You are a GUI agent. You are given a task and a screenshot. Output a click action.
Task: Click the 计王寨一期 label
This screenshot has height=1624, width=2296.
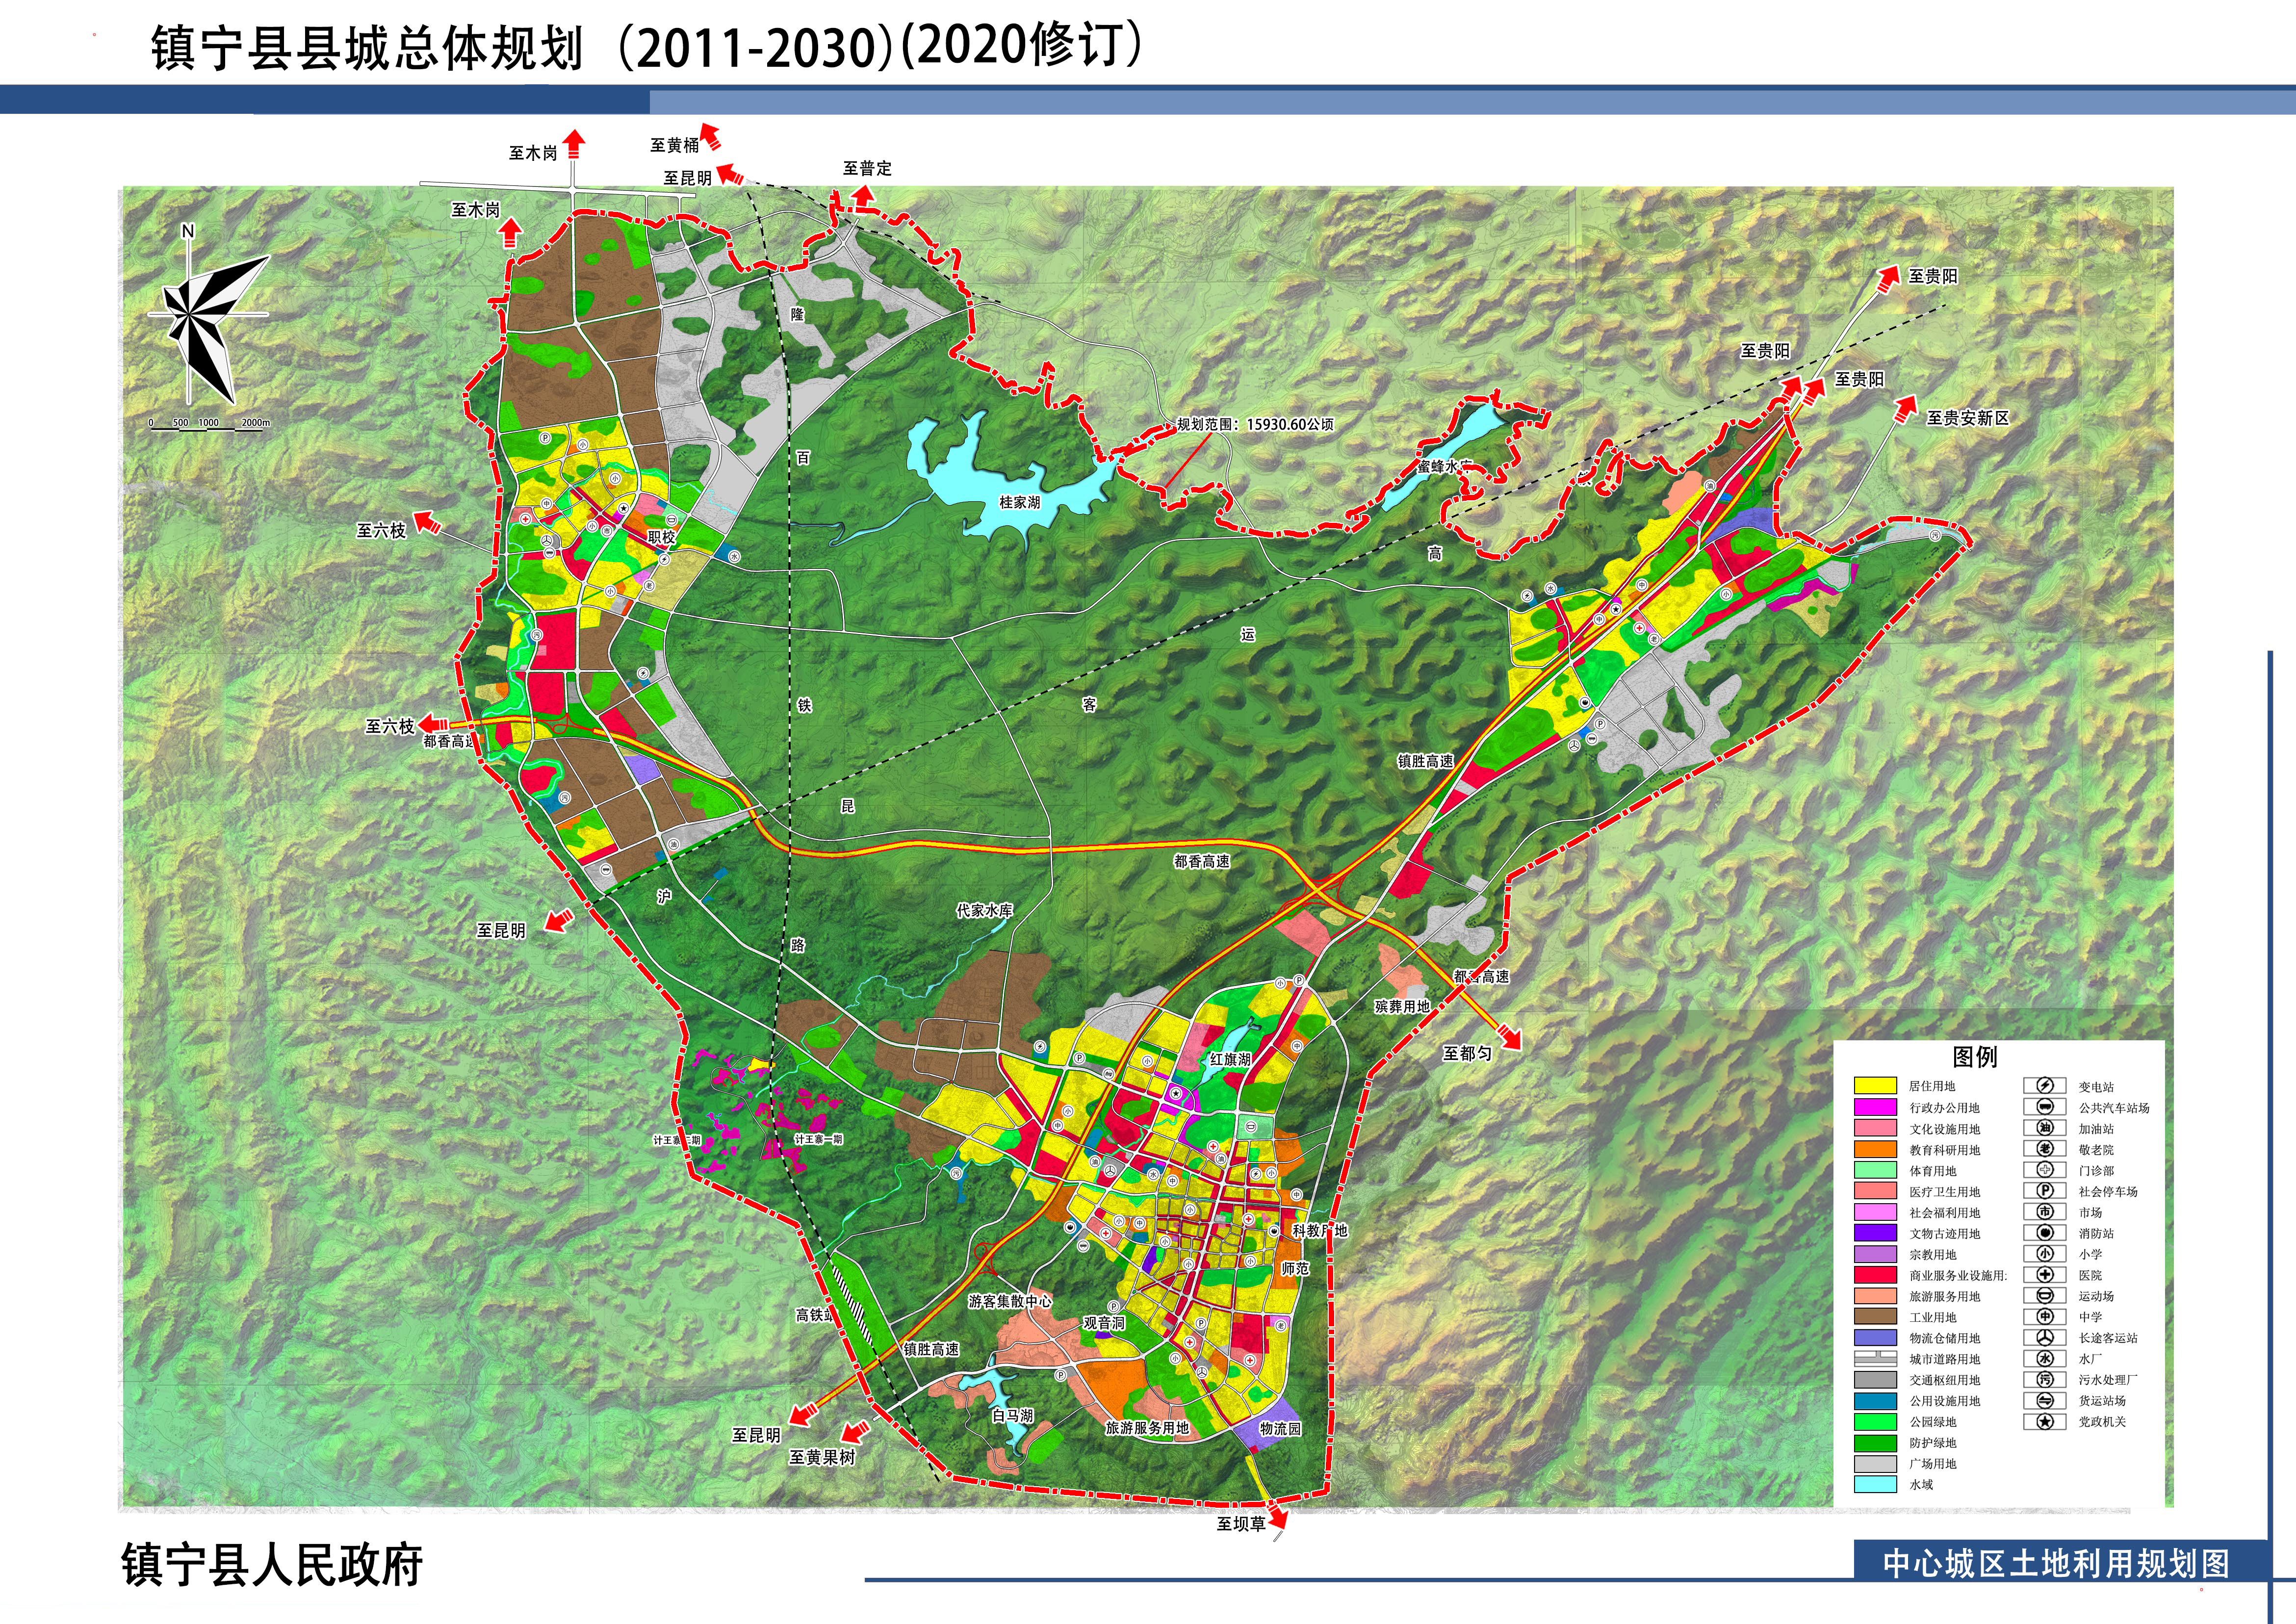819,1139
